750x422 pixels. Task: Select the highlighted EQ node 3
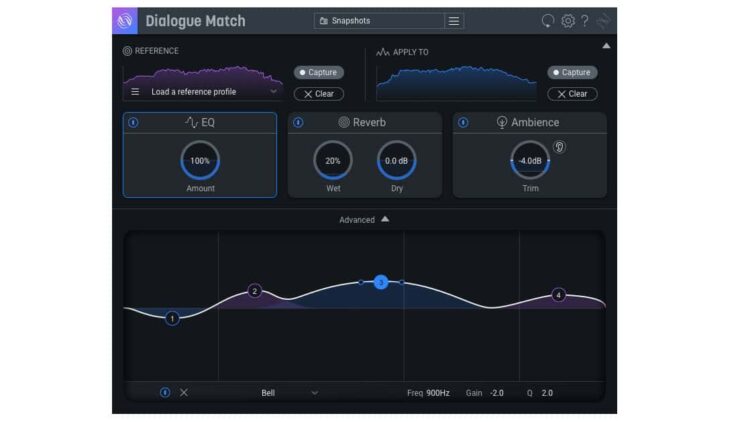click(381, 282)
